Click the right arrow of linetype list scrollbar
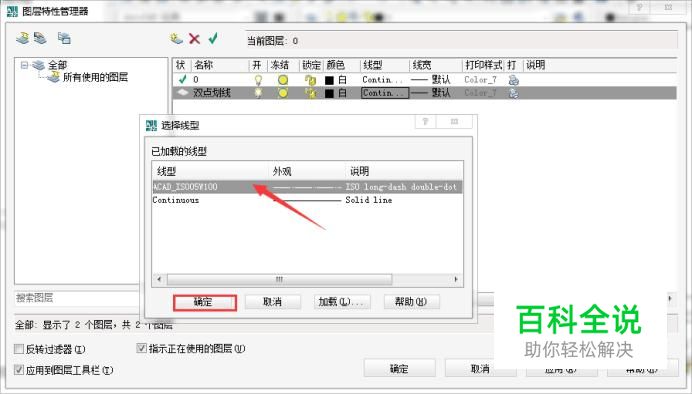Screen dimensions: 692x394 [456, 279]
